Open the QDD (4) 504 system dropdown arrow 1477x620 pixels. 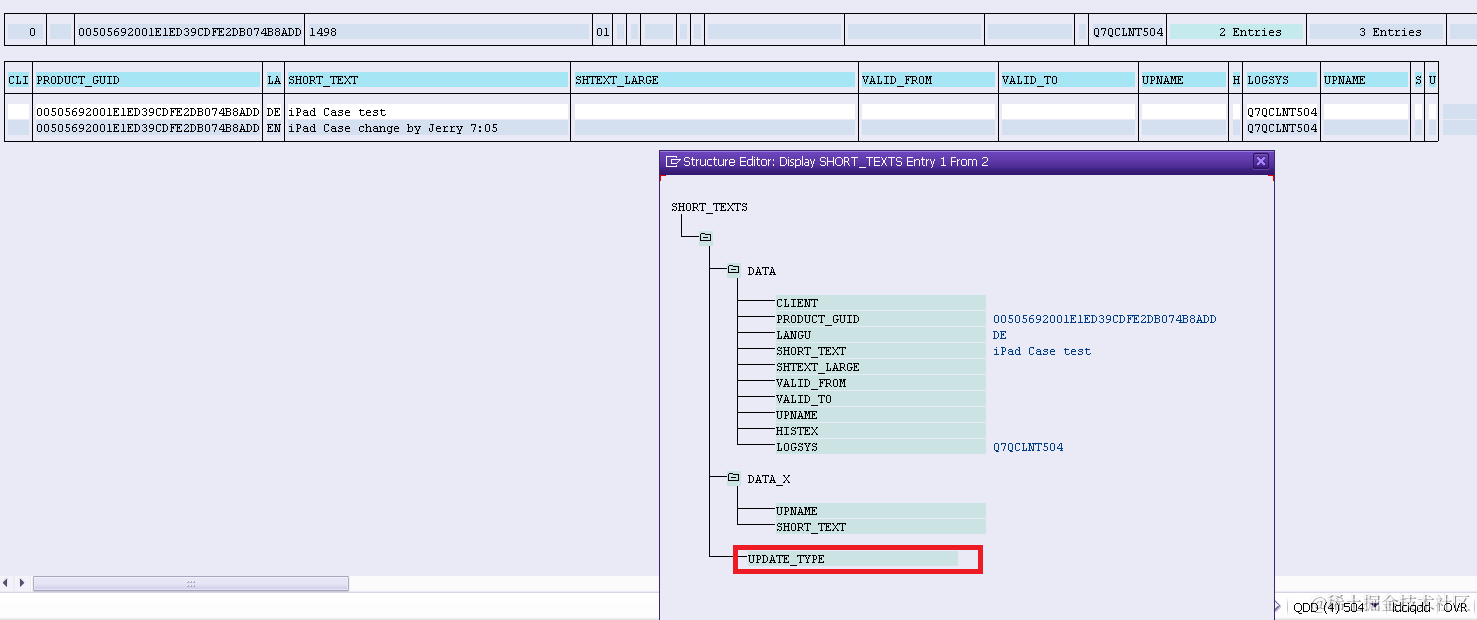point(1375,606)
